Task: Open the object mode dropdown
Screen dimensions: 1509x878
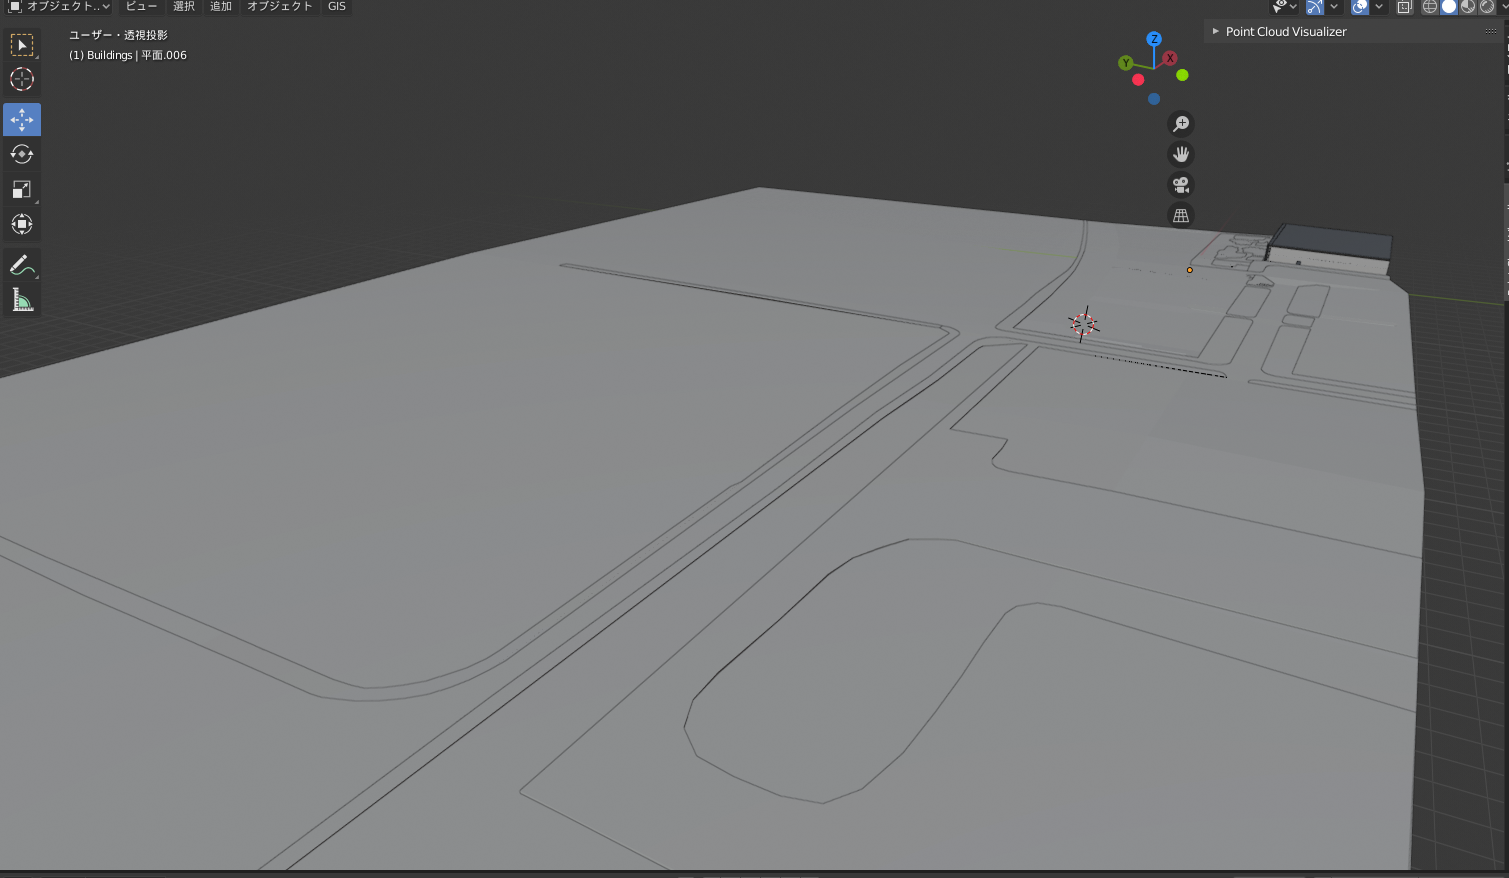Action: 58,7
